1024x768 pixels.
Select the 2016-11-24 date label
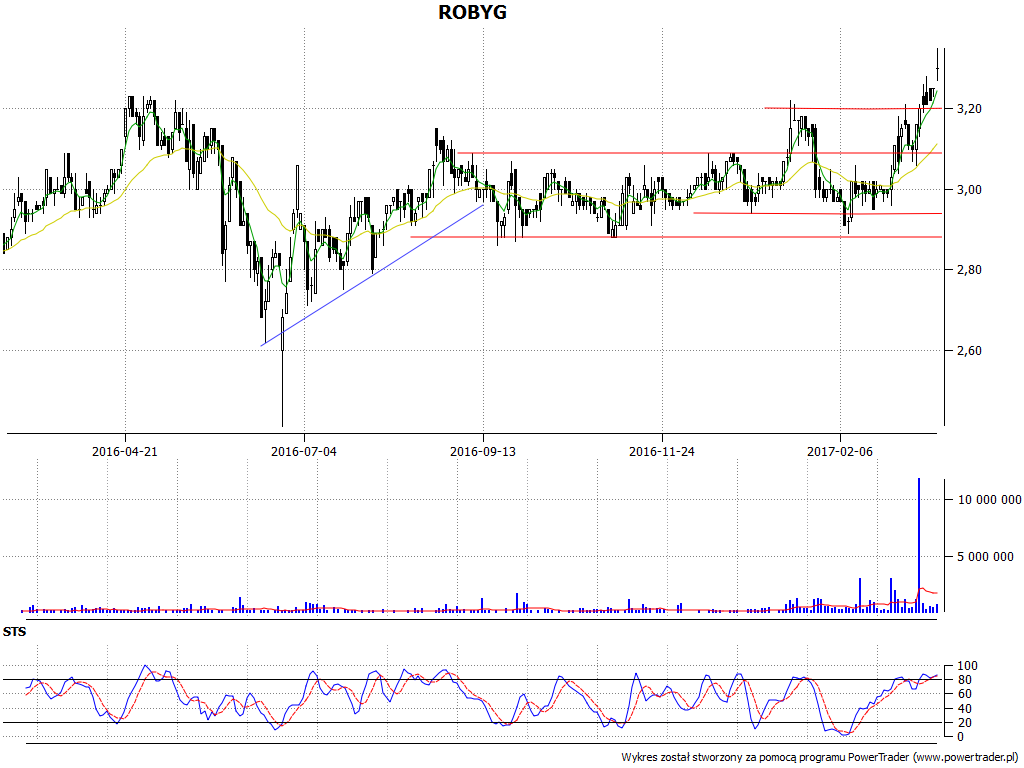[x=662, y=451]
